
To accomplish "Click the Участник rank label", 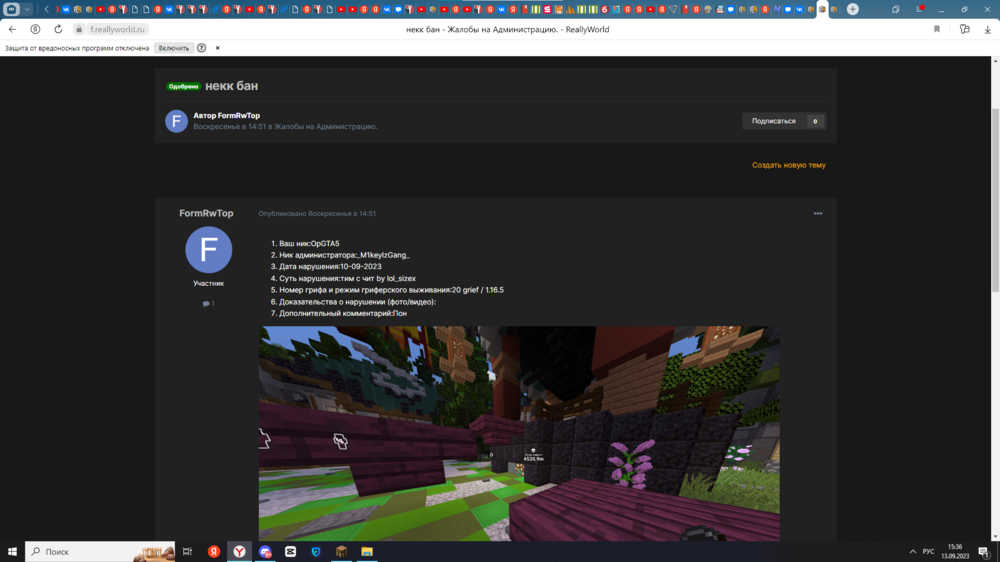I will click(209, 283).
